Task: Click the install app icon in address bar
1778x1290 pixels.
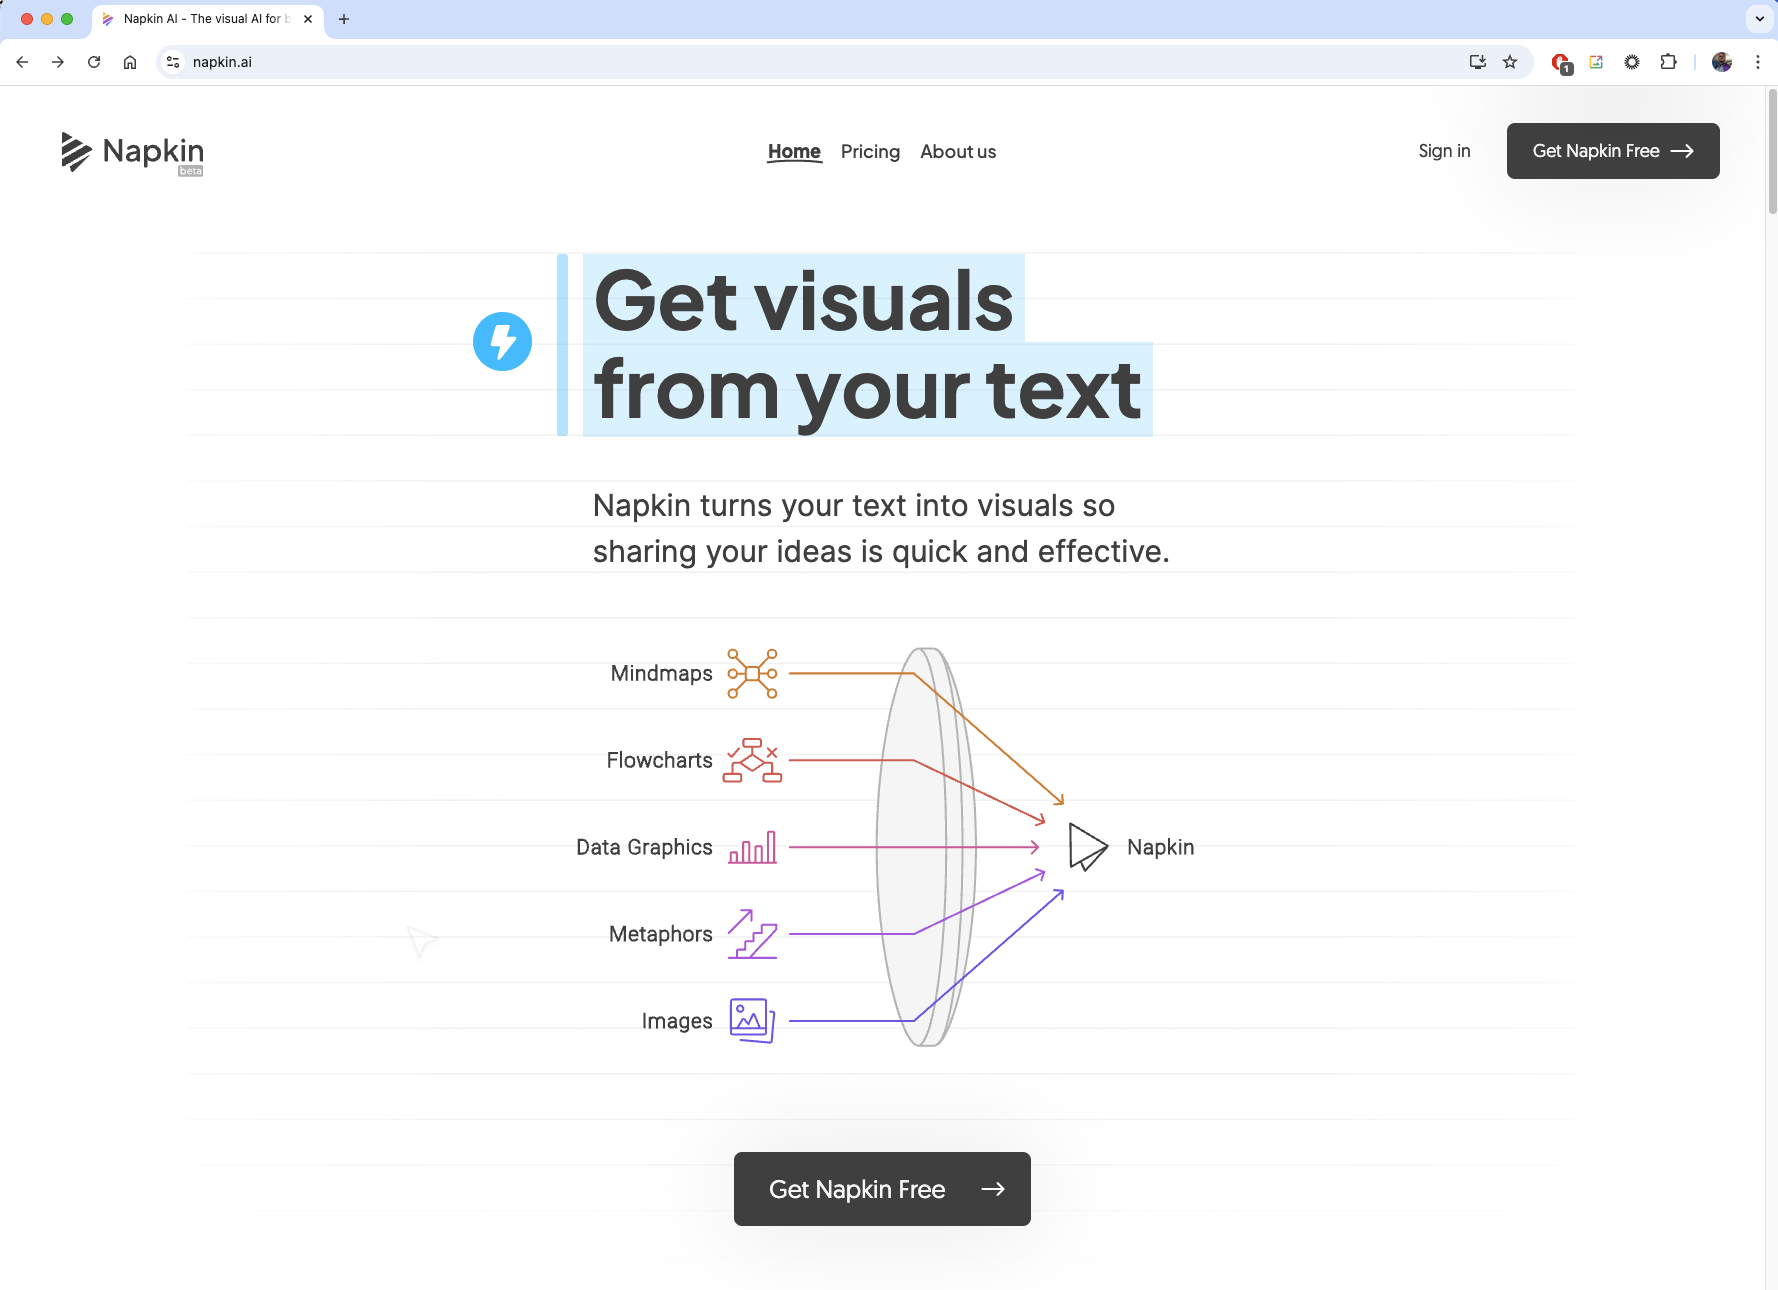Action: pyautogui.click(x=1478, y=62)
